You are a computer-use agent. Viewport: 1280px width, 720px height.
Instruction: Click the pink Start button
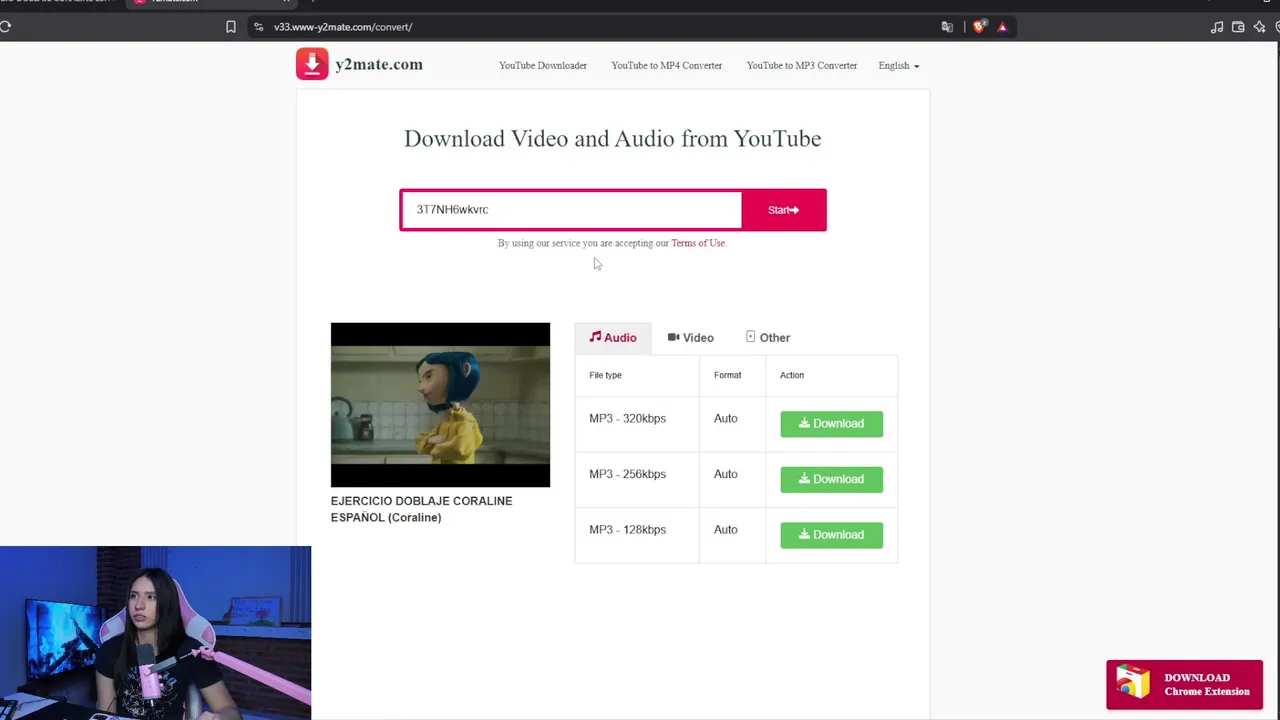coord(784,210)
